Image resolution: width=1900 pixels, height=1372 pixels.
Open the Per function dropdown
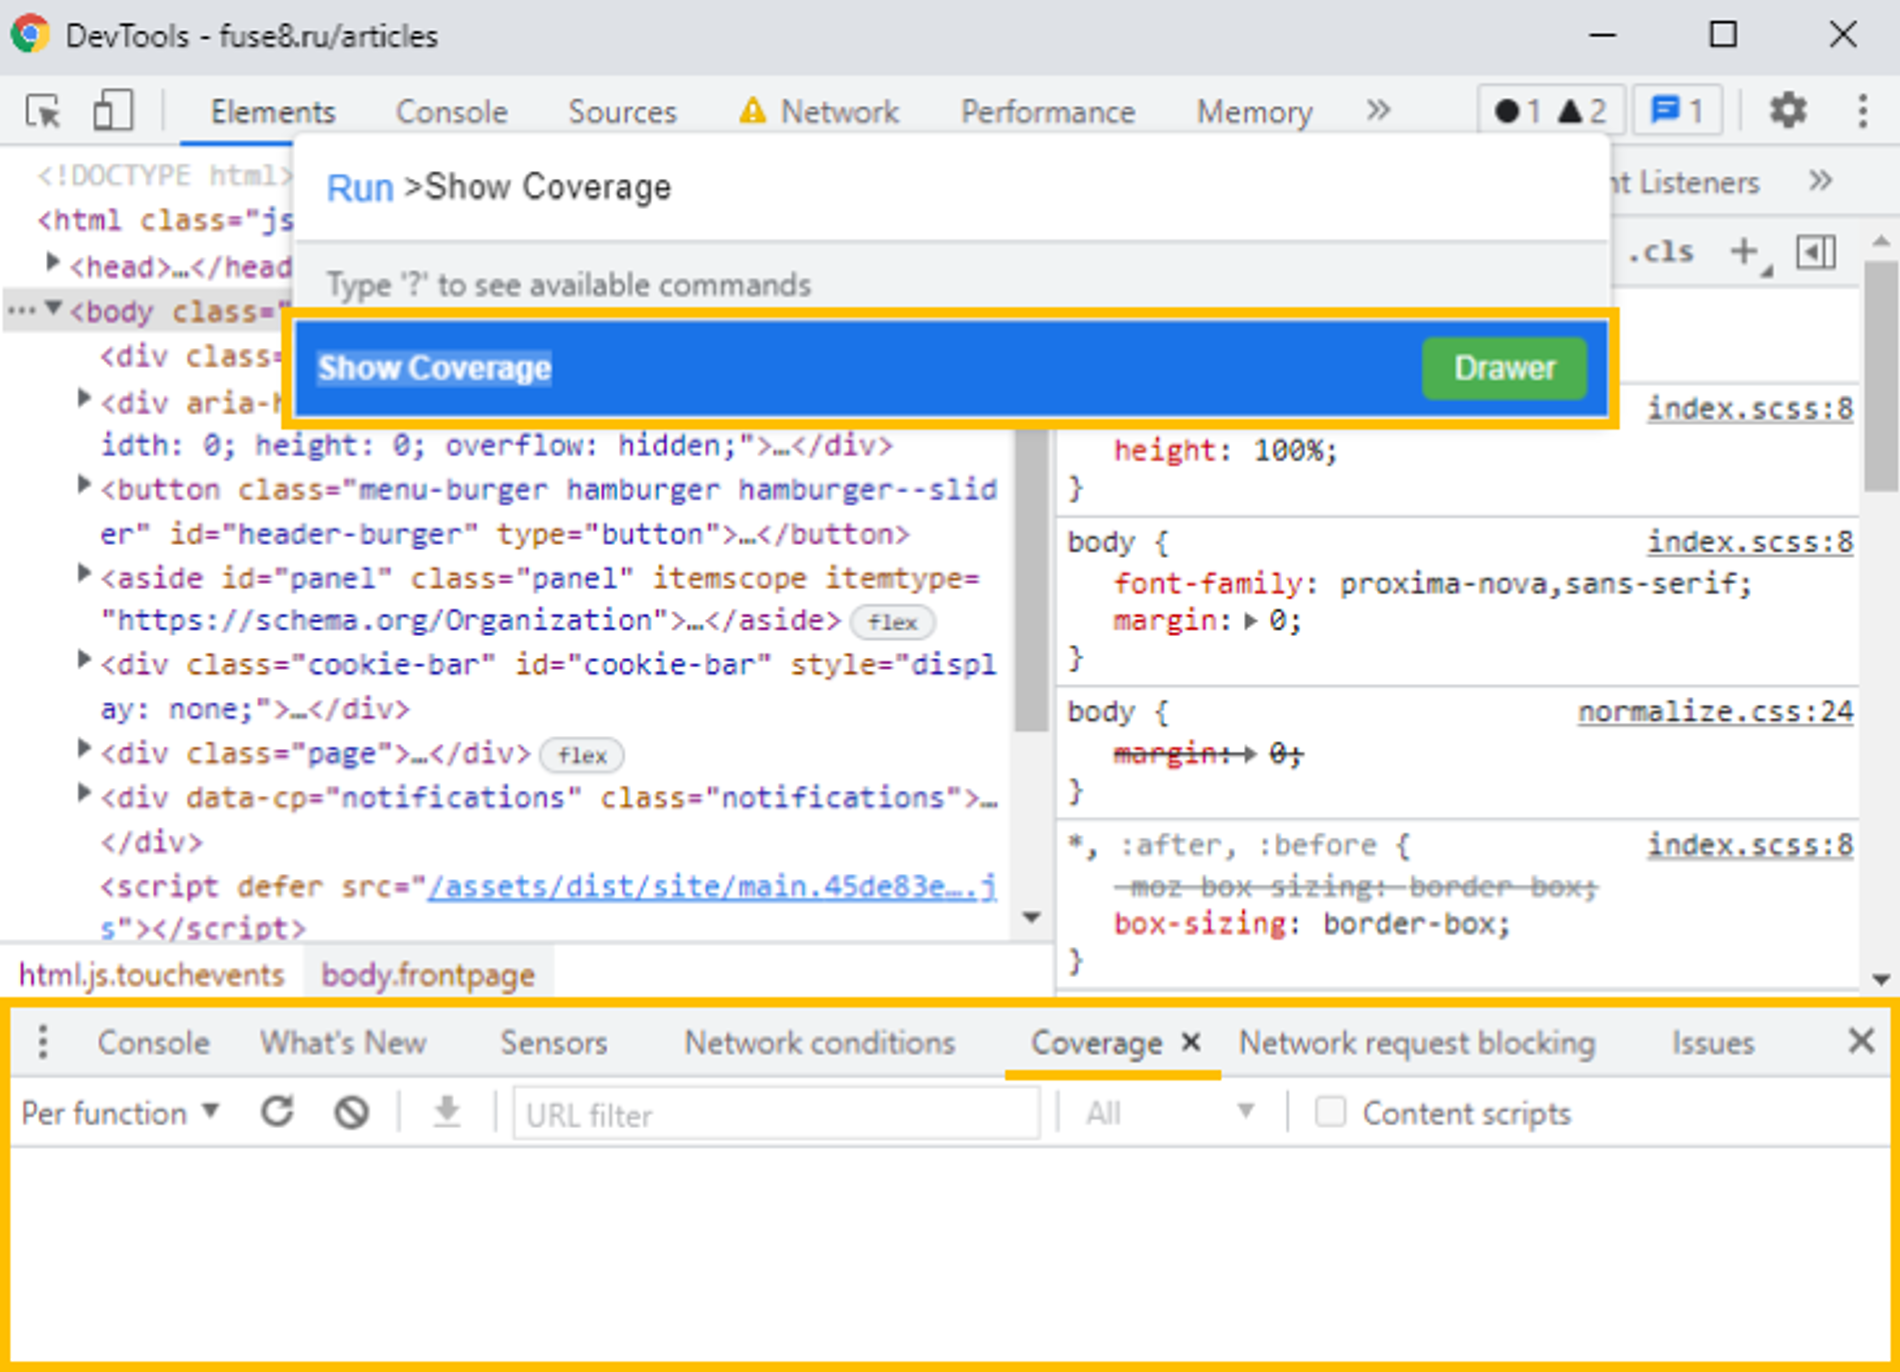tap(120, 1112)
